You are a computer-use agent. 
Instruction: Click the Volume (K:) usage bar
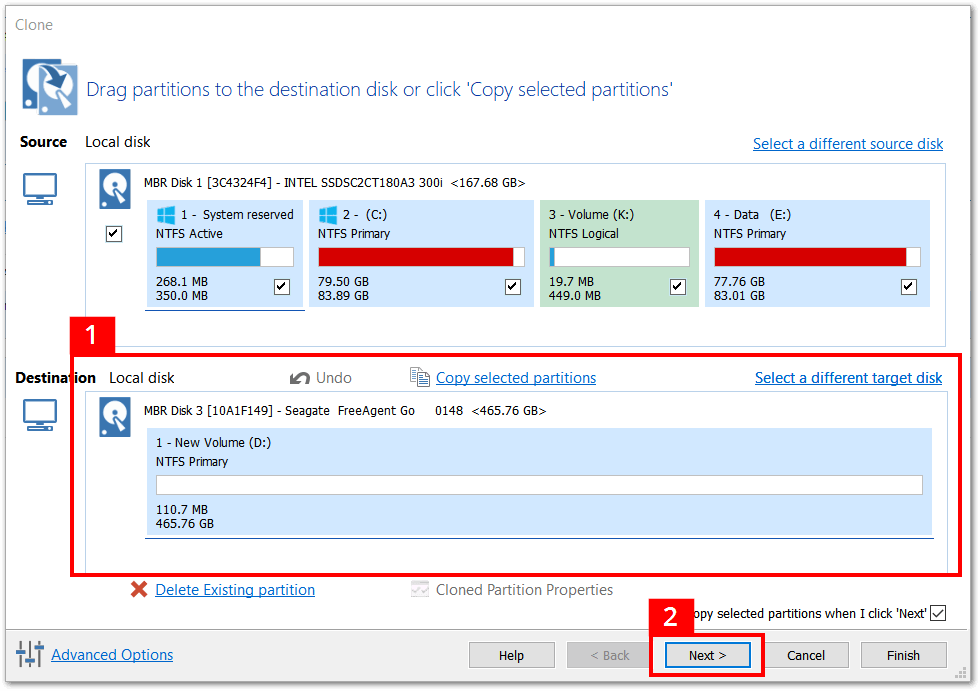pos(619,257)
